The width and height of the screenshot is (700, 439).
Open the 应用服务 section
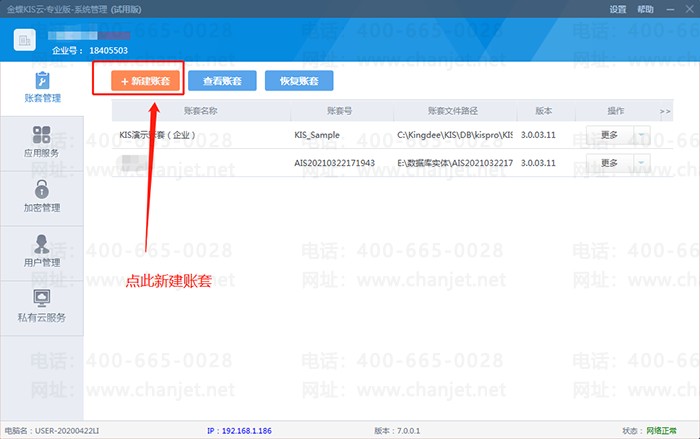(x=42, y=143)
